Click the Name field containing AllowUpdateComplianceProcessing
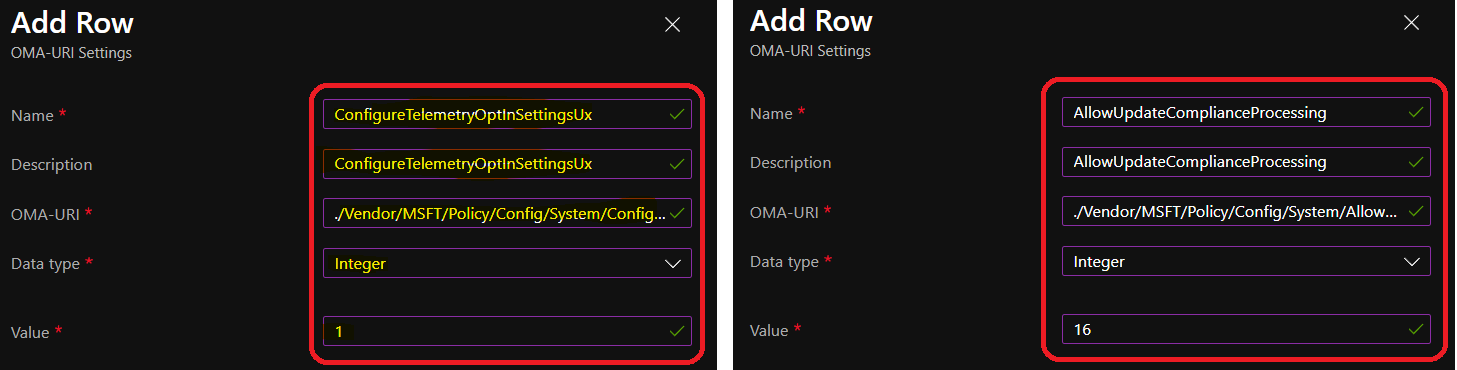 (1246, 112)
